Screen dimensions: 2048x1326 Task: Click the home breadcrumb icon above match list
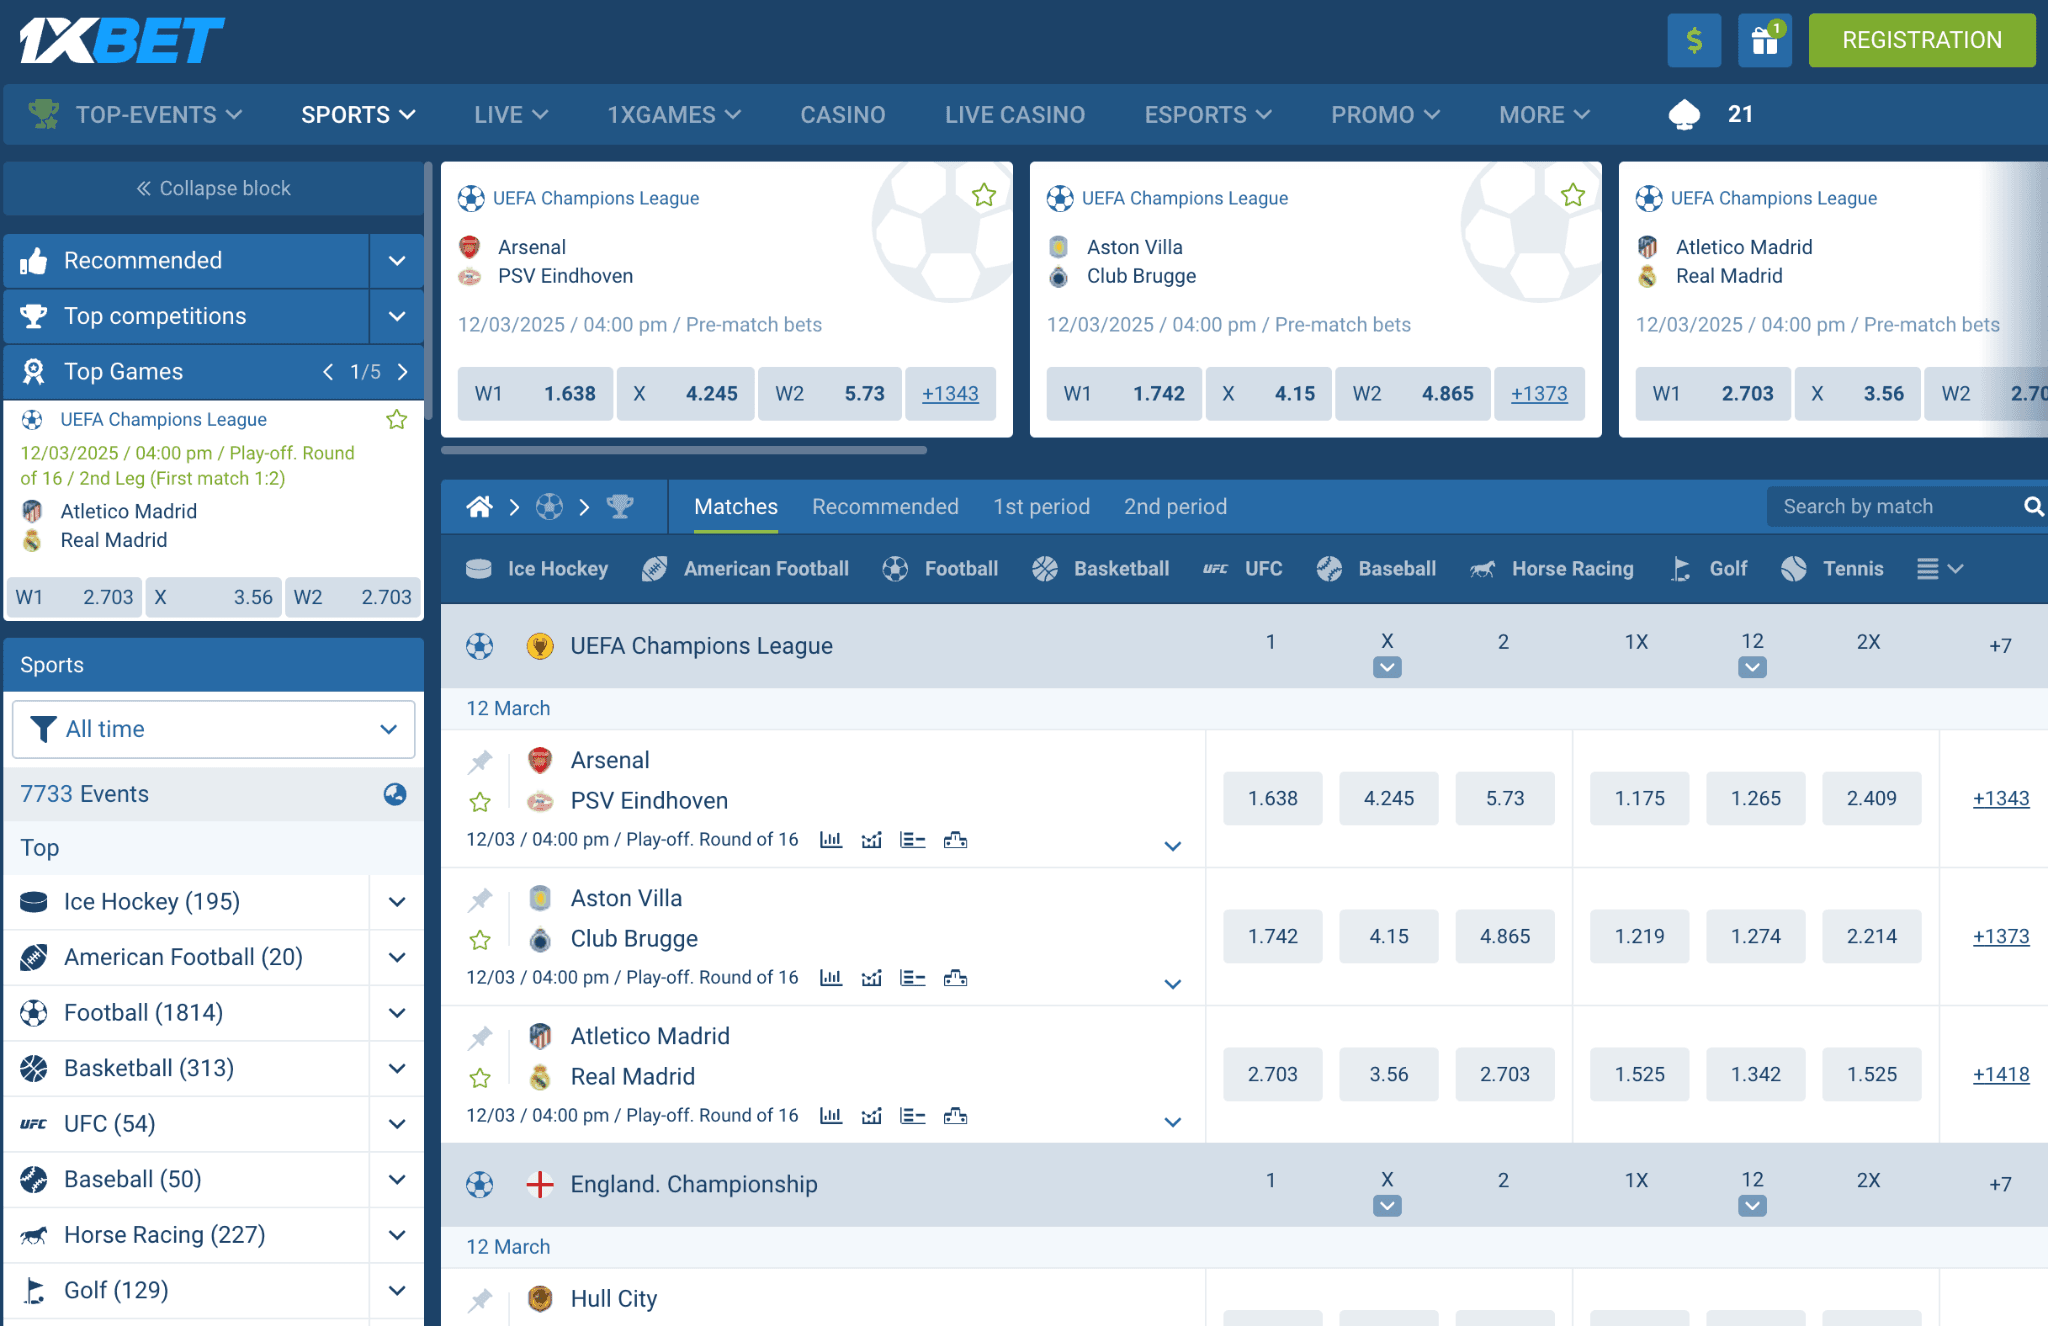tap(480, 507)
